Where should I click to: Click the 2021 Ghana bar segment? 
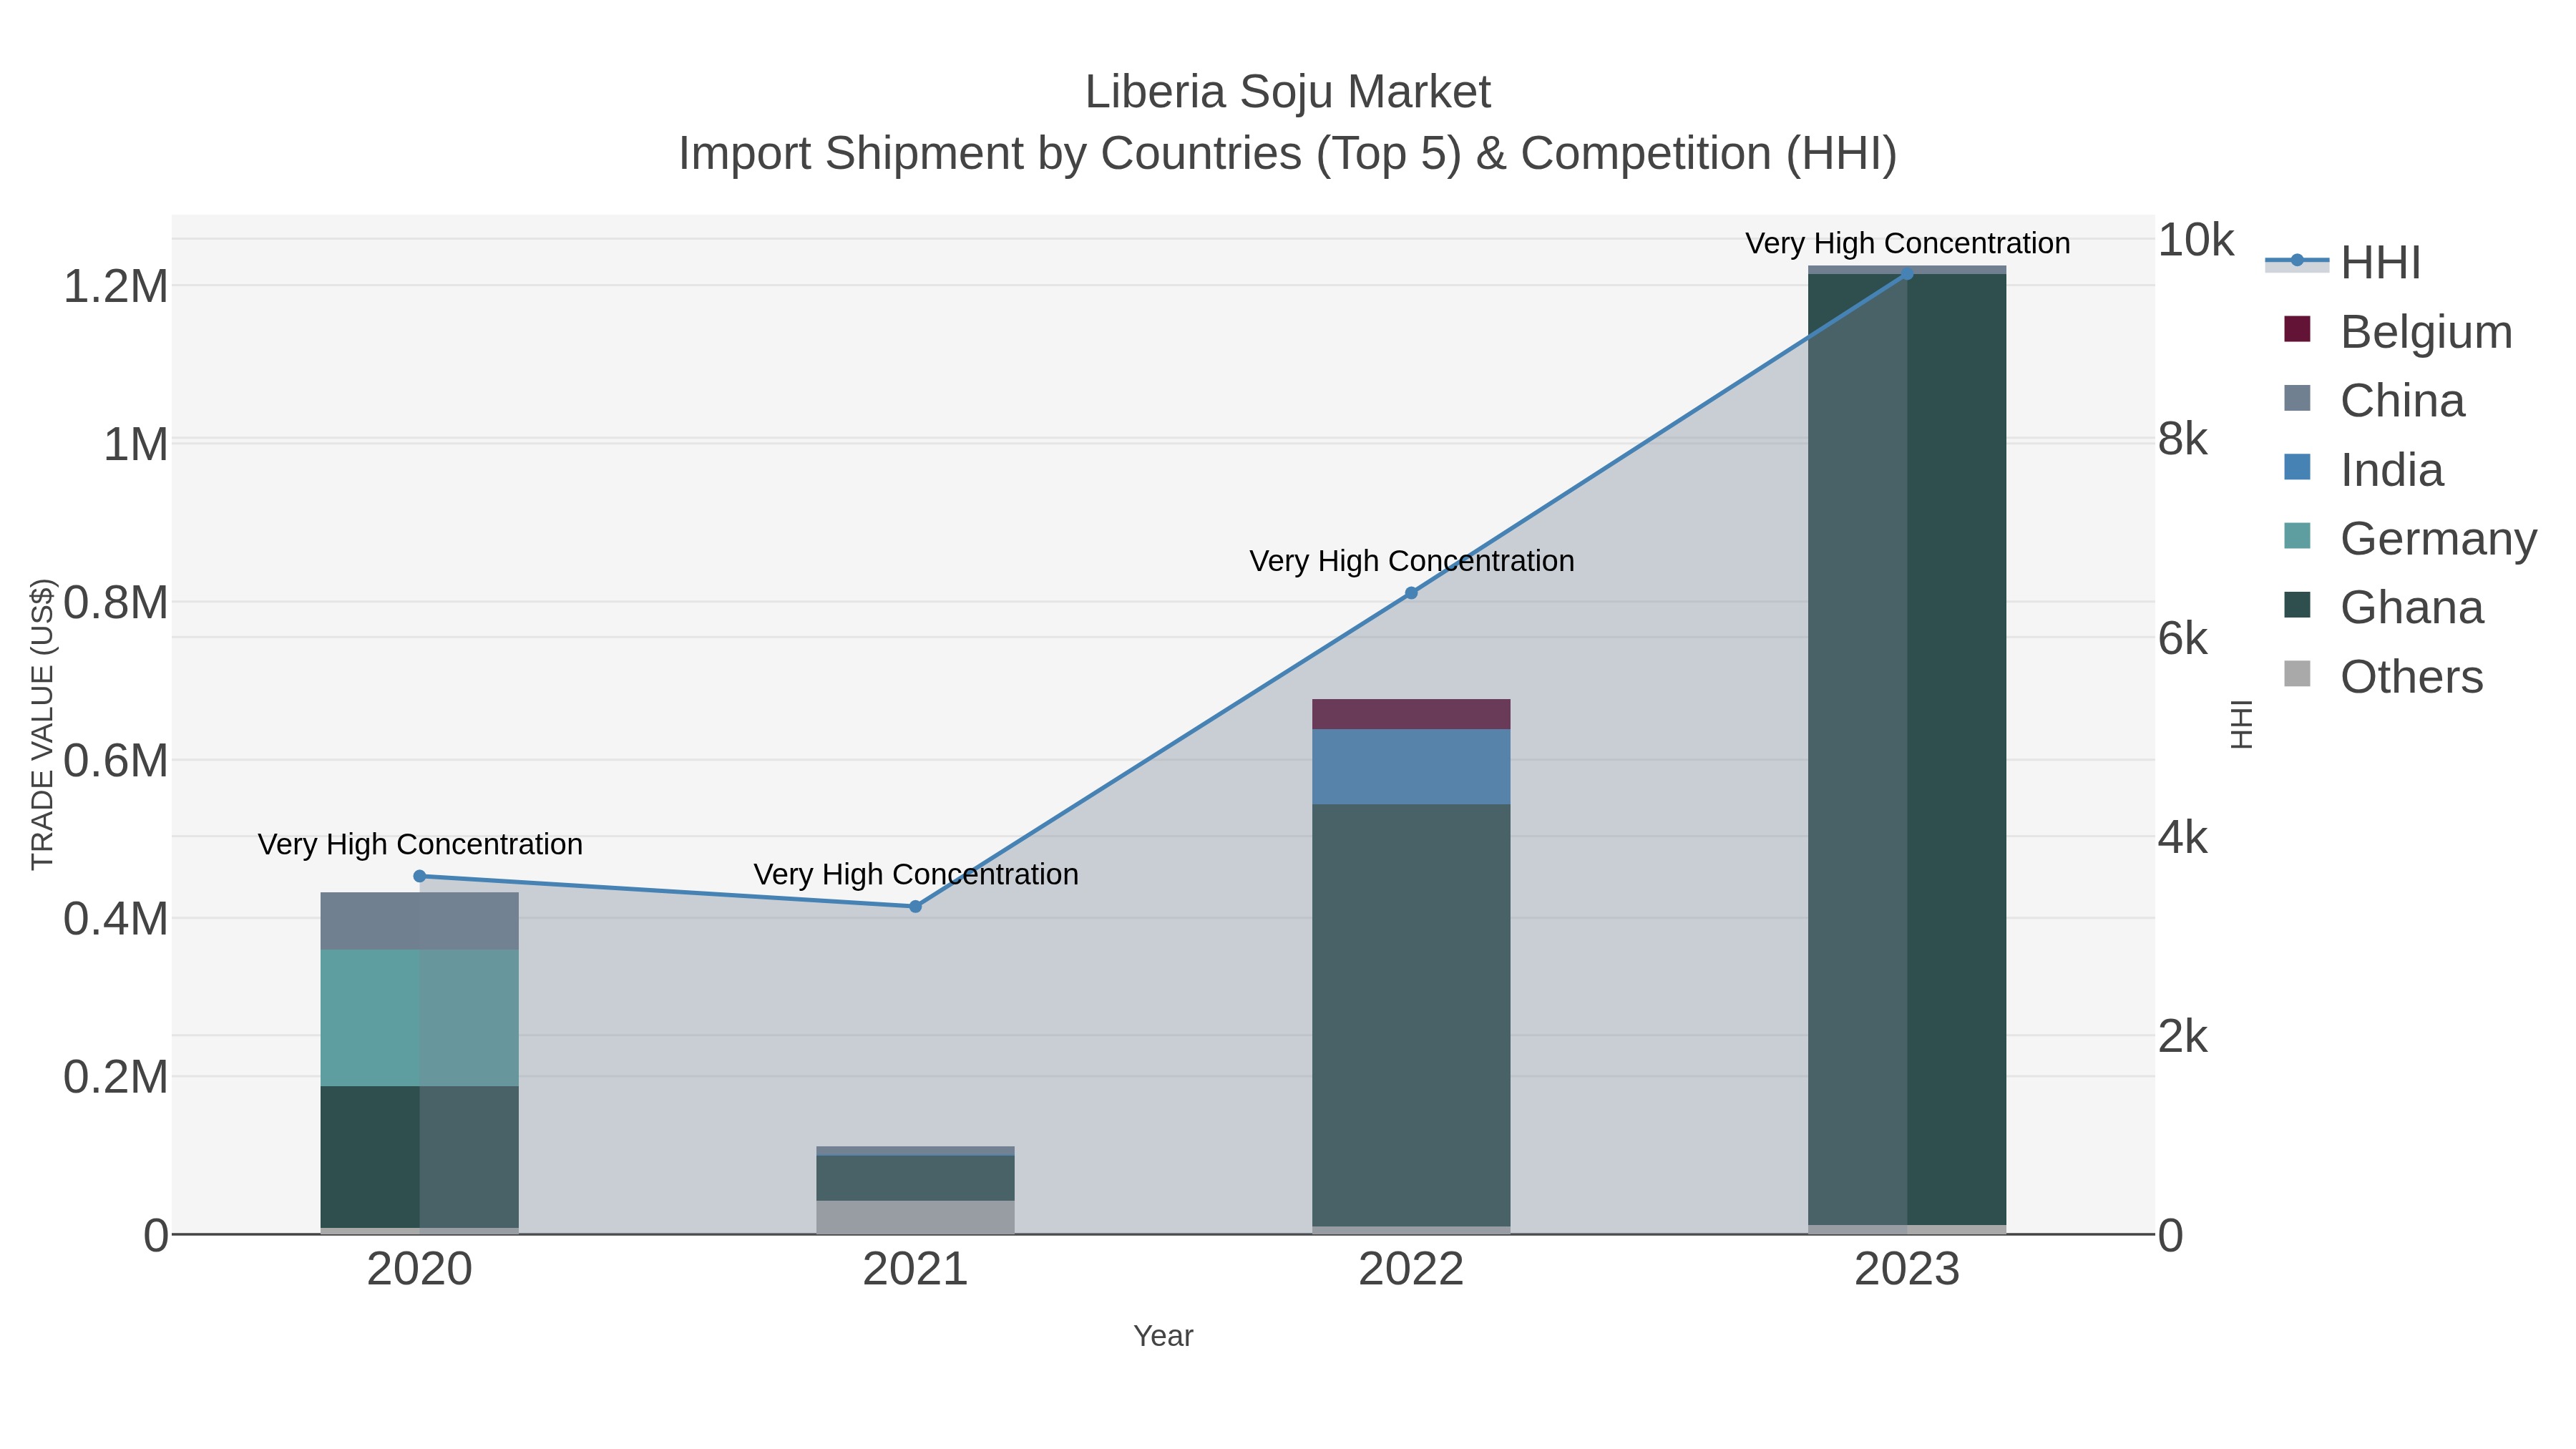[x=915, y=1178]
